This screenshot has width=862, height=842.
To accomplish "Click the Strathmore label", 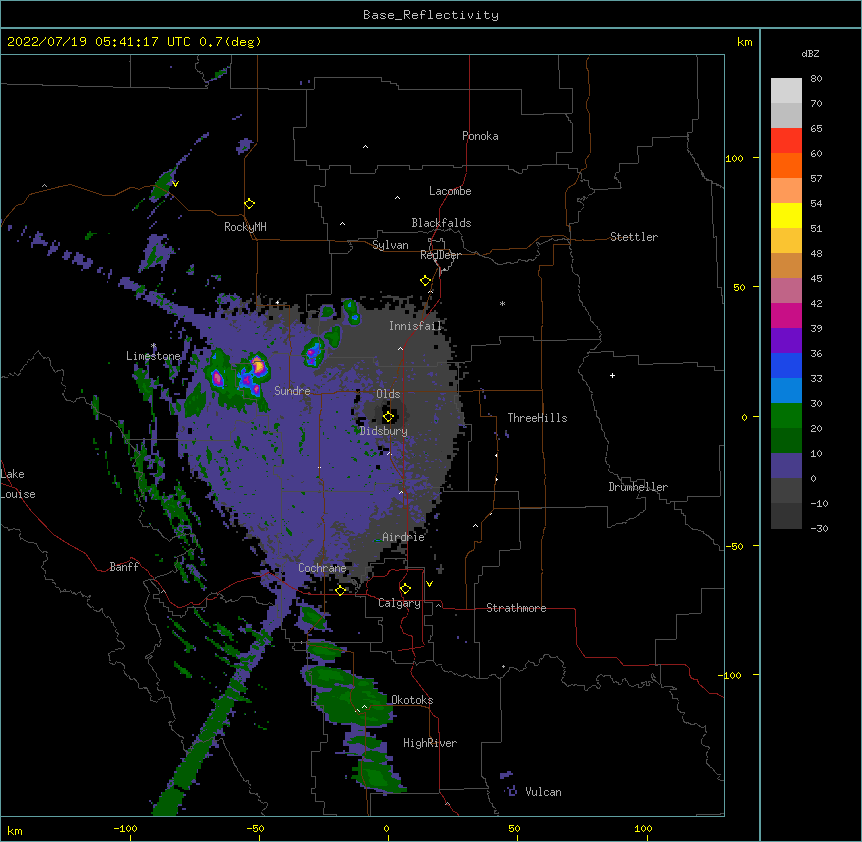I will pyautogui.click(x=516, y=608).
